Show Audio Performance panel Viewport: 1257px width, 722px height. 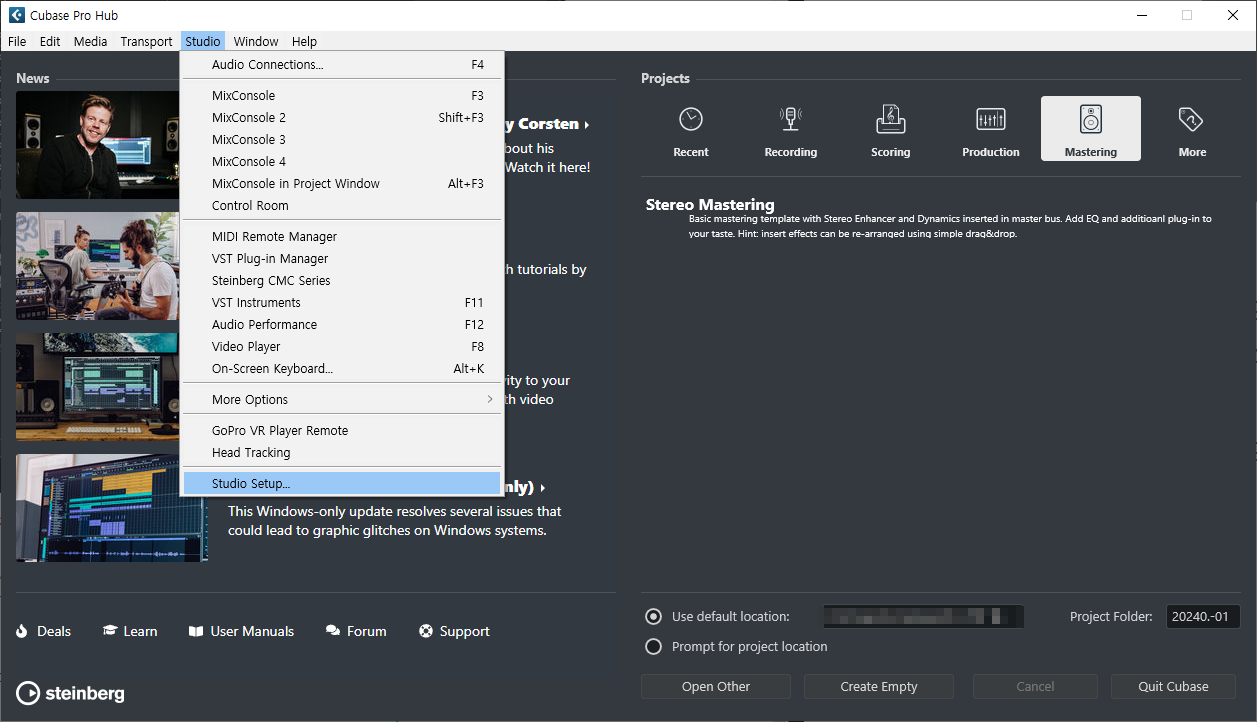pos(342,324)
